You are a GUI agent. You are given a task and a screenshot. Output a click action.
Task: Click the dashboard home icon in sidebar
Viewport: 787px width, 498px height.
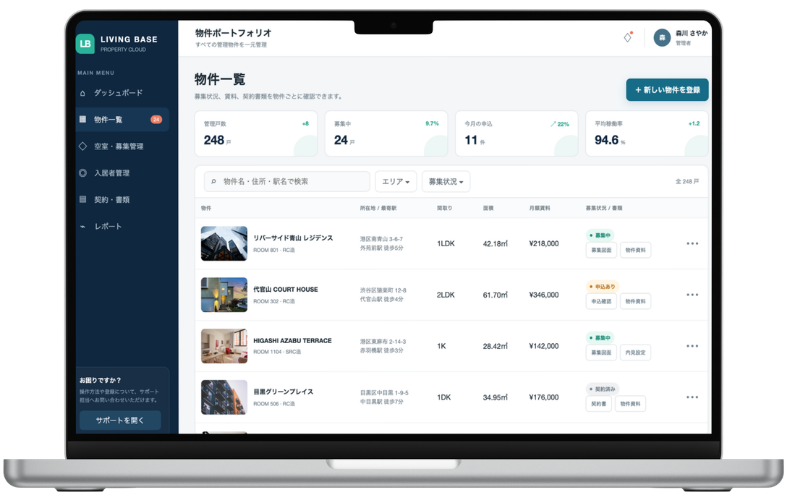83,93
